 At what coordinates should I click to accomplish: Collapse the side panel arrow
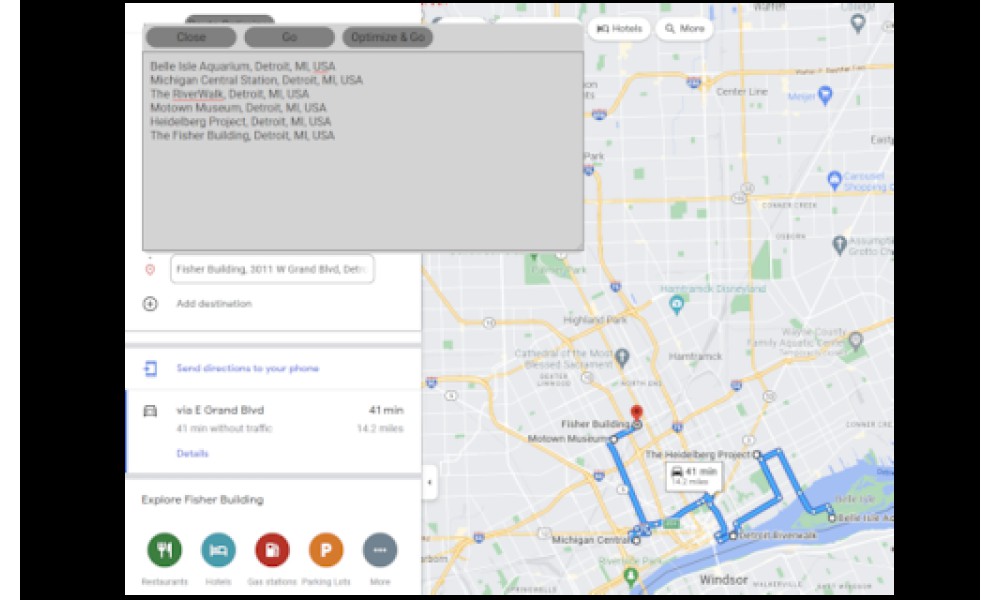[429, 482]
